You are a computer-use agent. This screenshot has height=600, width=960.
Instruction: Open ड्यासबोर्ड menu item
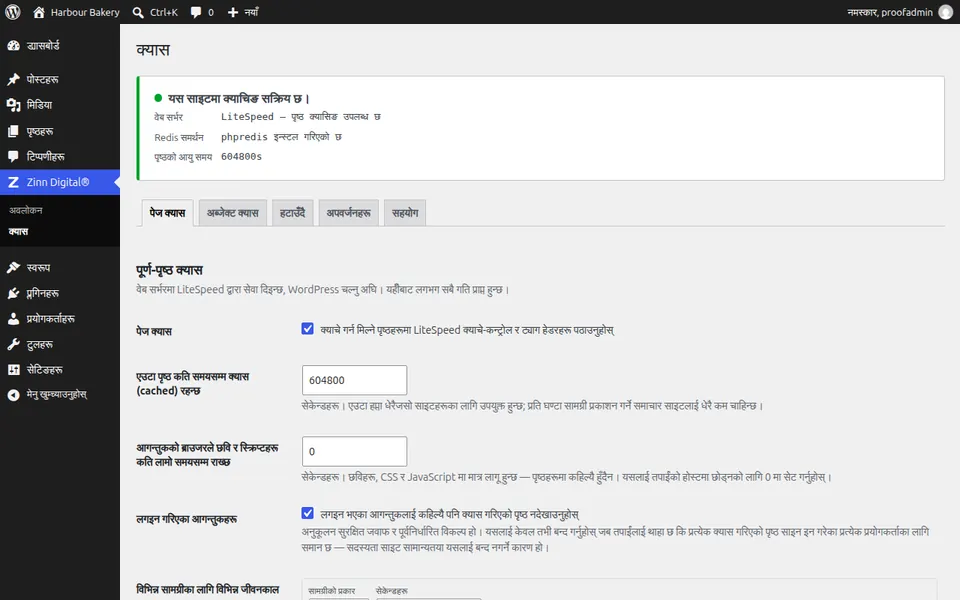[60, 46]
